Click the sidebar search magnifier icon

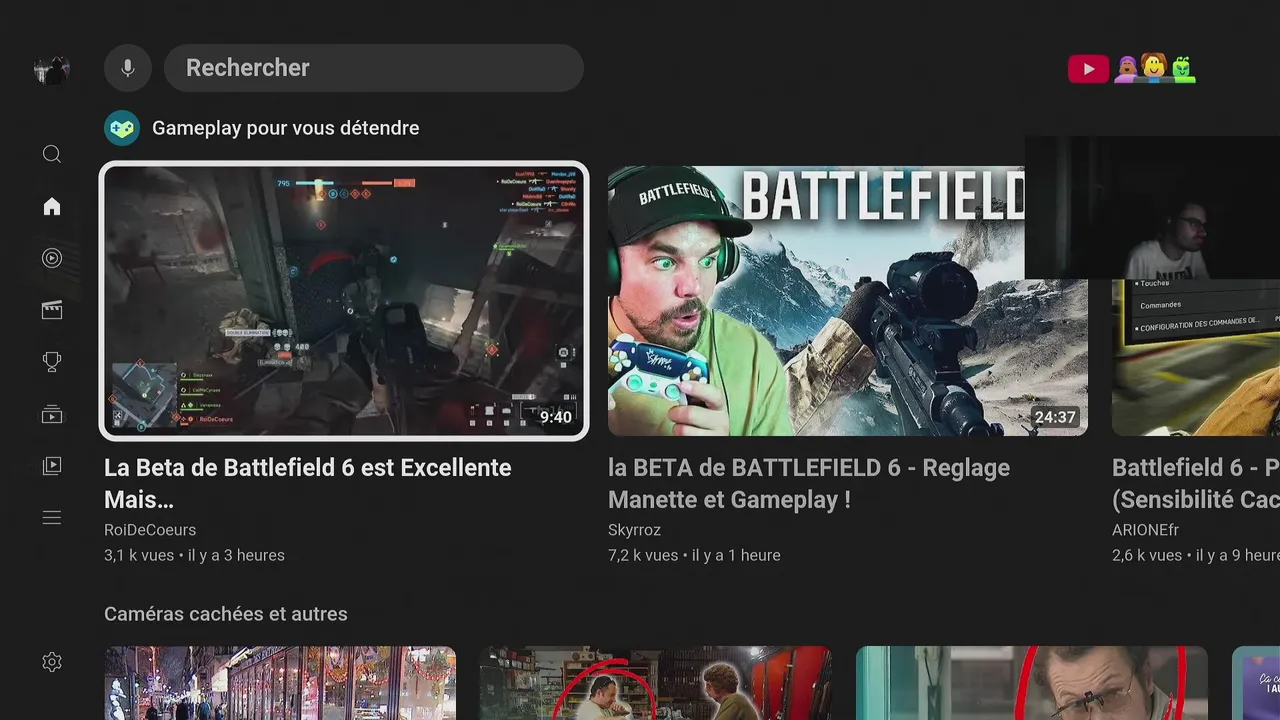point(52,154)
